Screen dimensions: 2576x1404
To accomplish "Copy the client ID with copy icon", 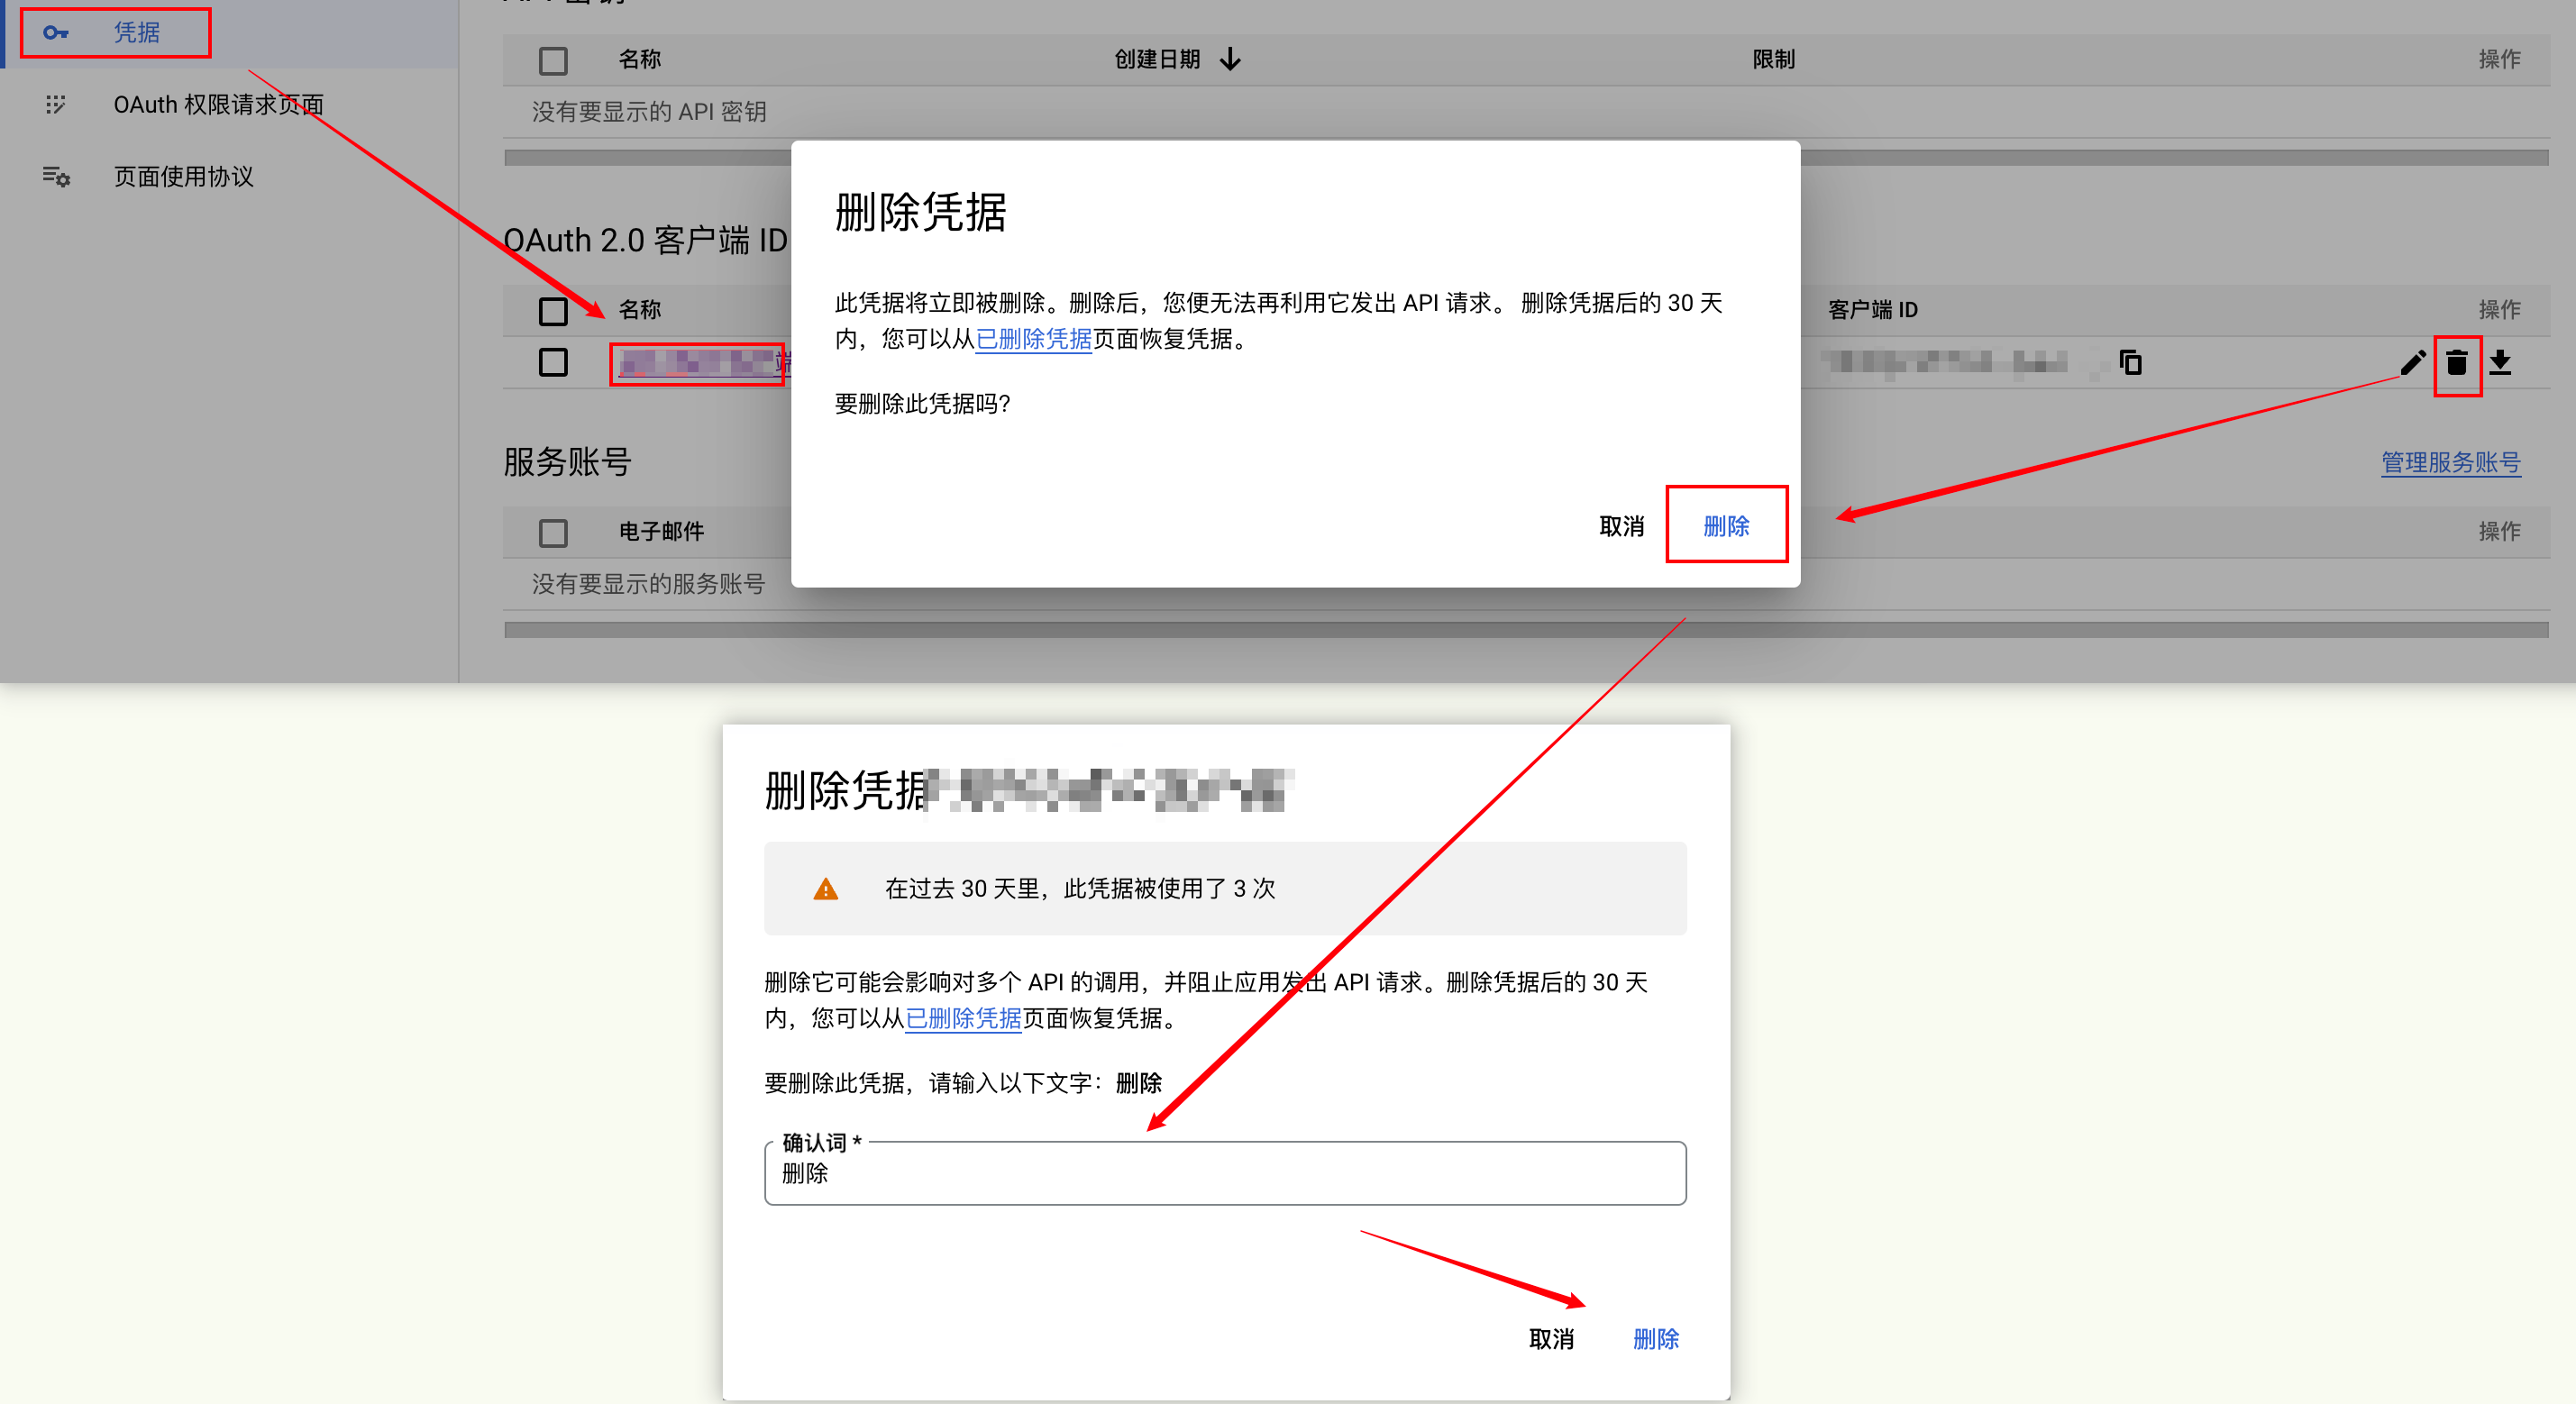I will coord(2130,362).
